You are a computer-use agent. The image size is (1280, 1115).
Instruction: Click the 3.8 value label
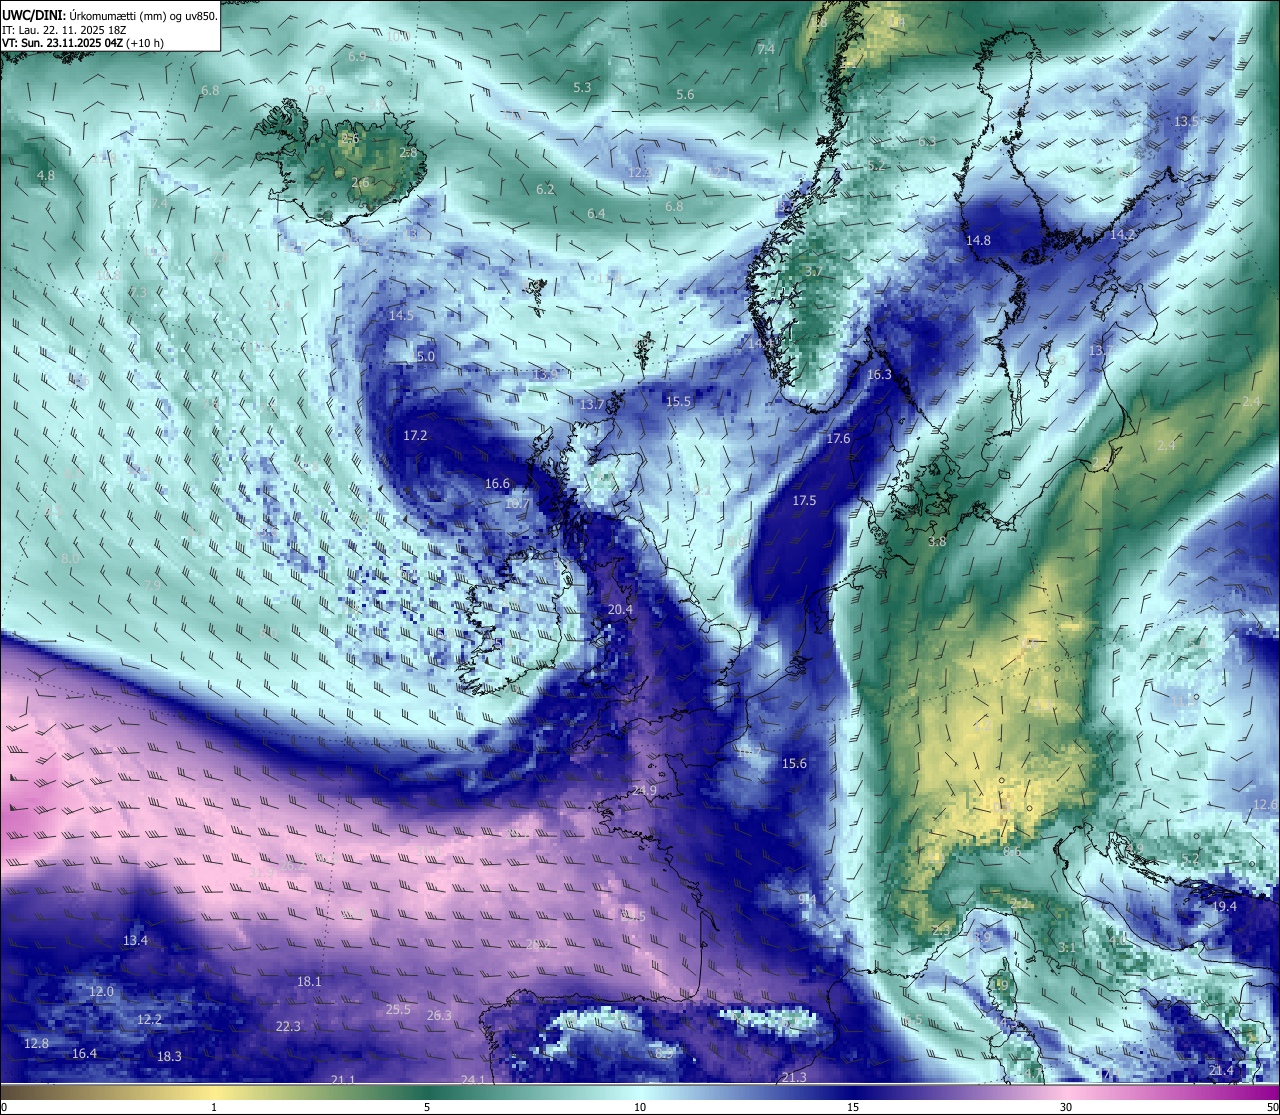coord(937,542)
